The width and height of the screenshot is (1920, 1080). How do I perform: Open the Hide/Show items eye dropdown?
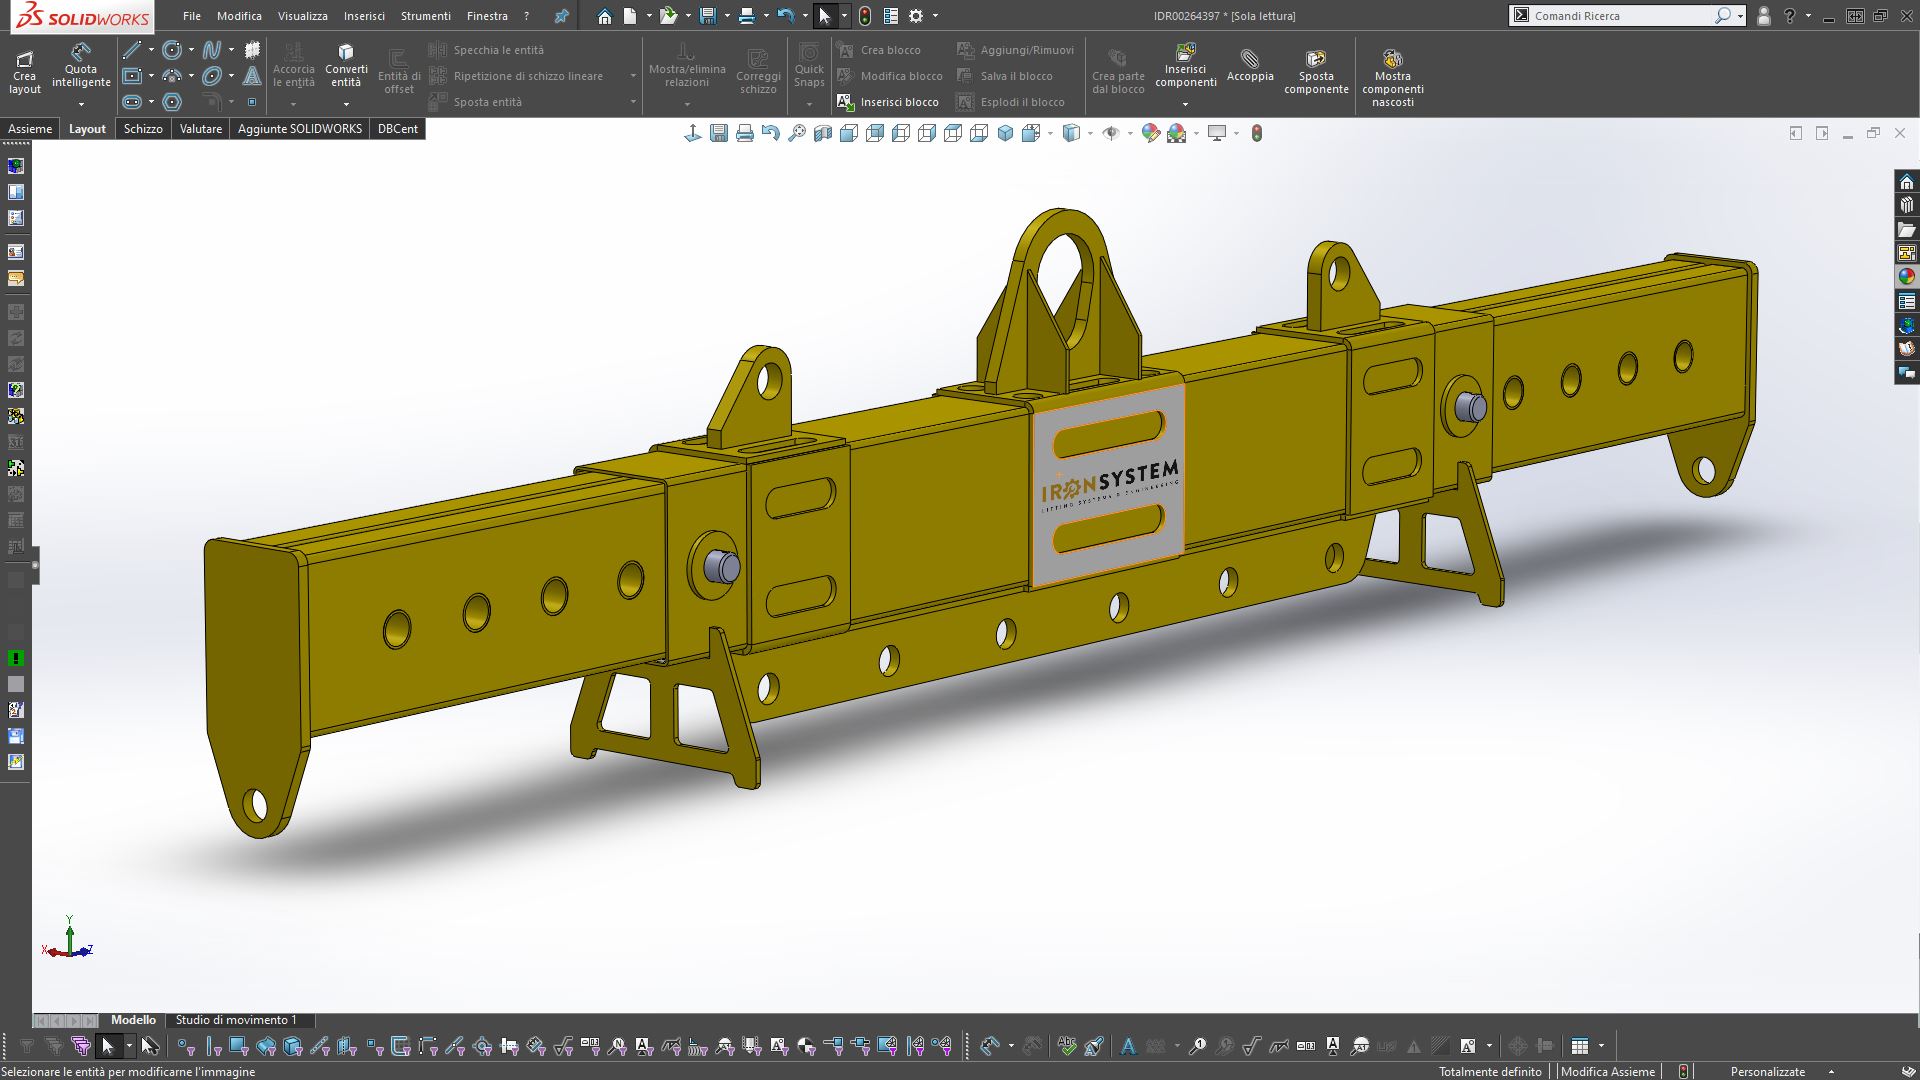pos(1130,133)
